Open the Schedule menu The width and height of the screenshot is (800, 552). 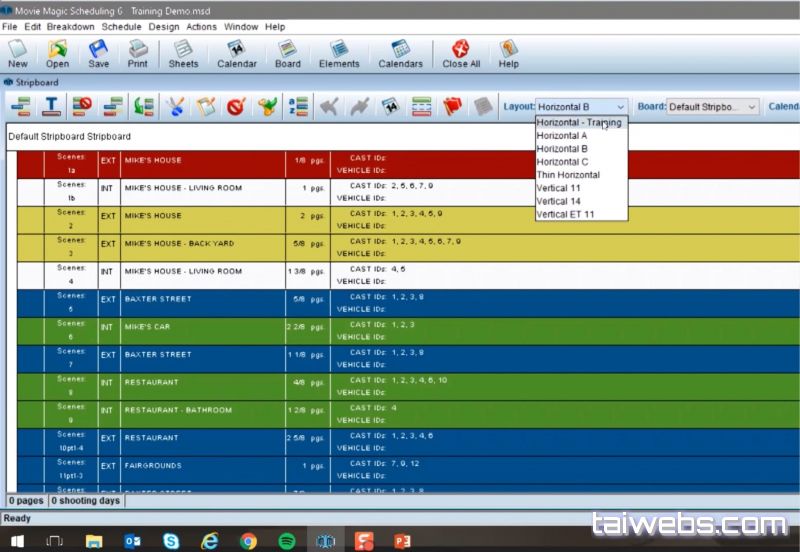(121, 27)
